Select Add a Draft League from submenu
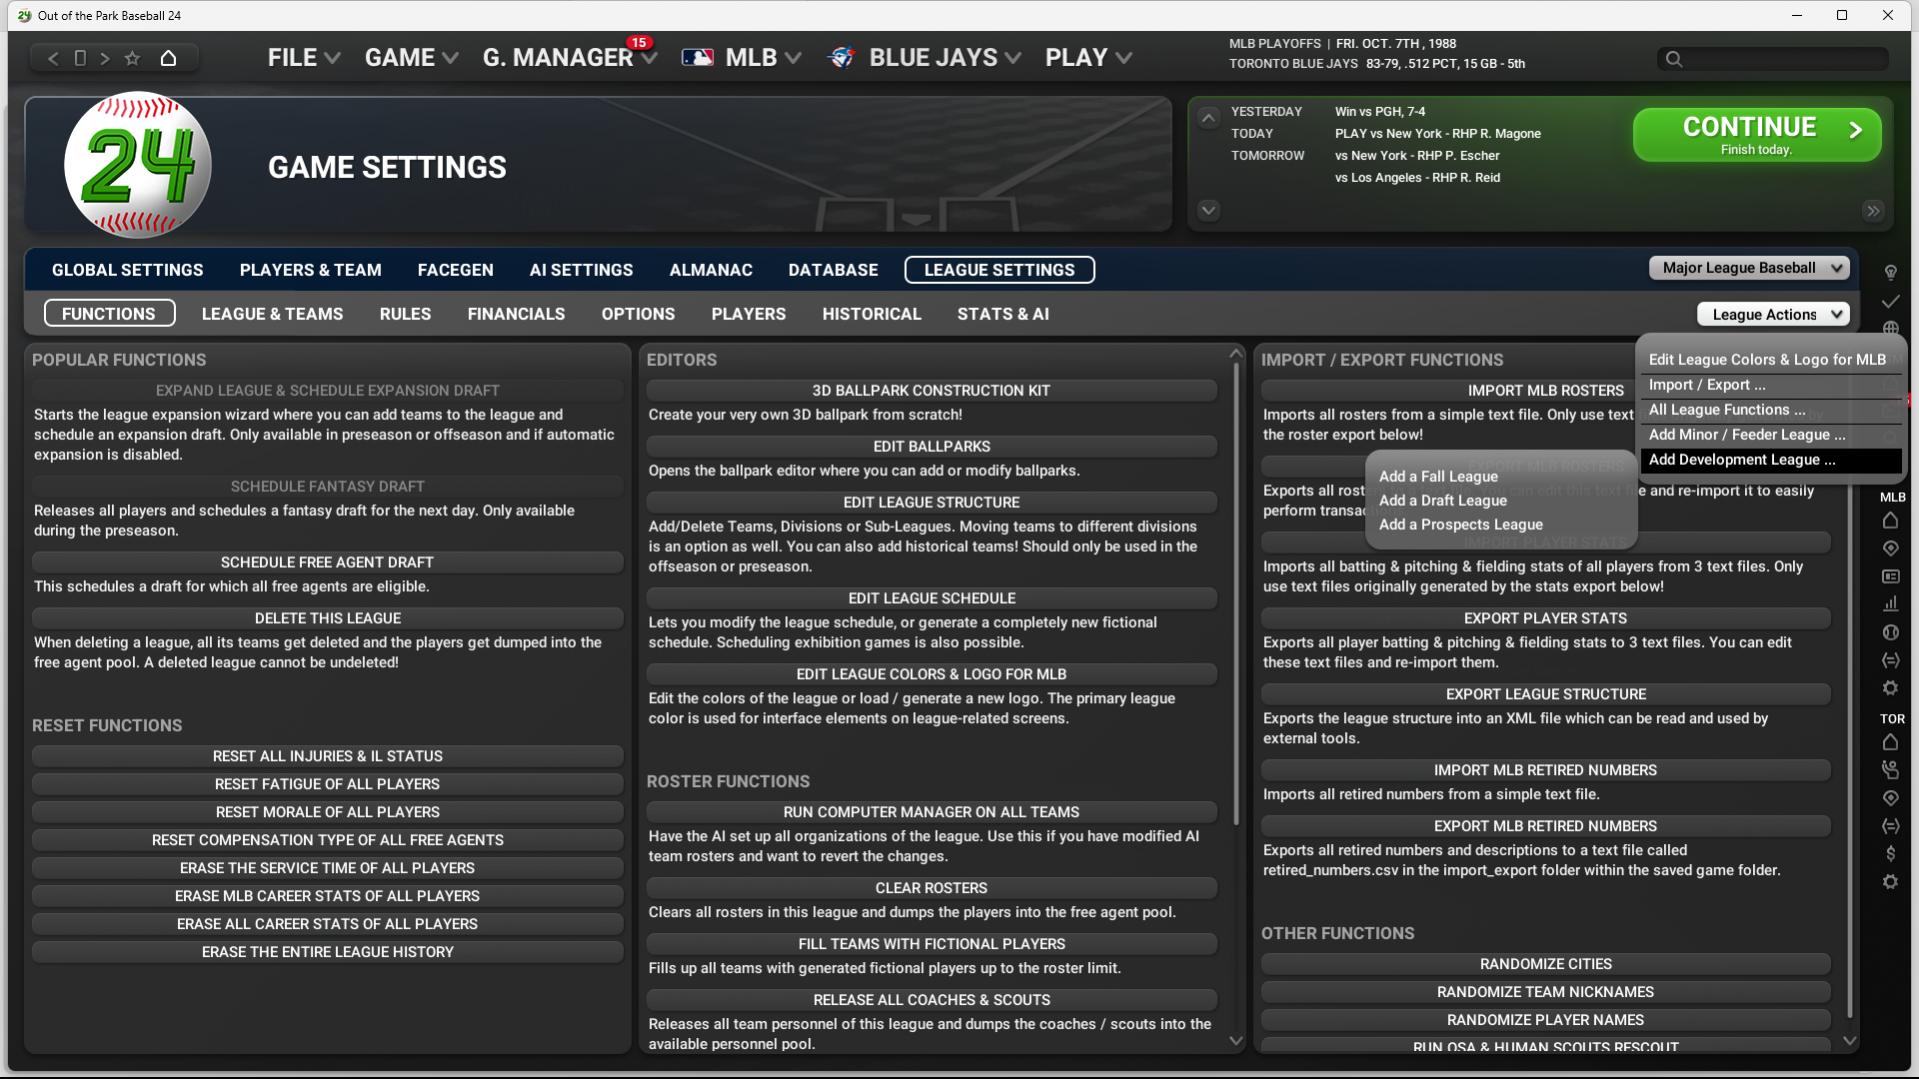Viewport: 1919px width, 1079px height. point(1442,501)
